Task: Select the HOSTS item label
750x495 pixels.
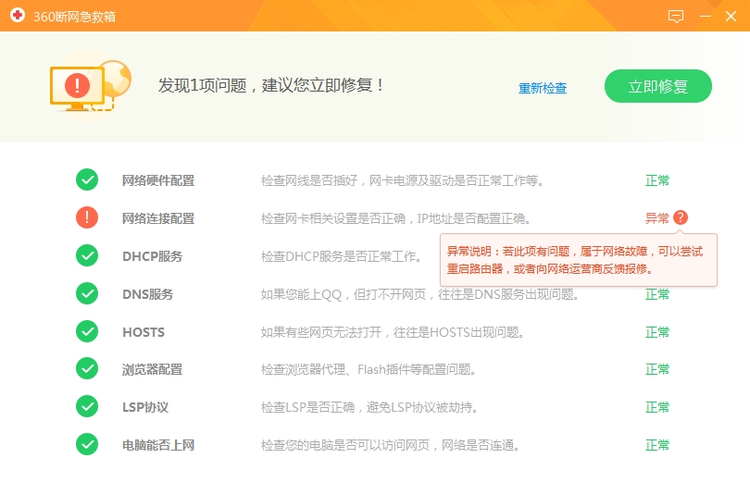Action: [x=143, y=332]
